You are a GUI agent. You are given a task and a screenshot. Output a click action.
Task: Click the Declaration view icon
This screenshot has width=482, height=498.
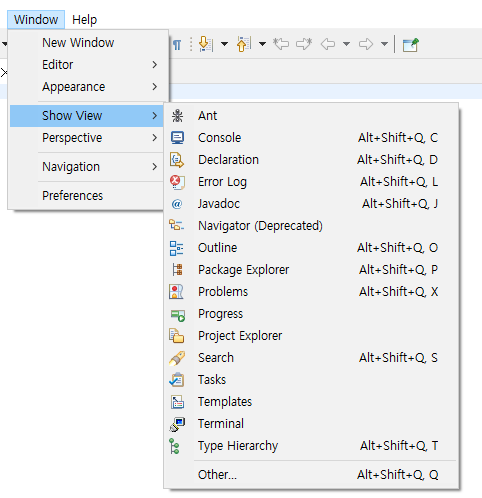click(x=177, y=160)
